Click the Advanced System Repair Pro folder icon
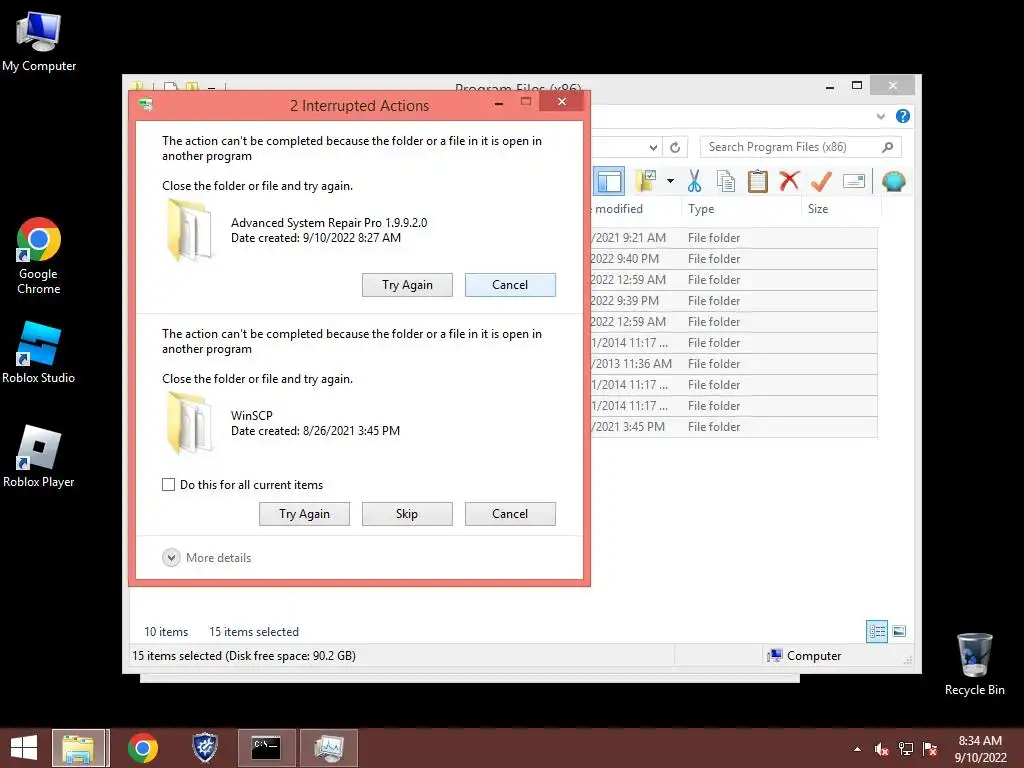The height and width of the screenshot is (768, 1024). click(190, 230)
